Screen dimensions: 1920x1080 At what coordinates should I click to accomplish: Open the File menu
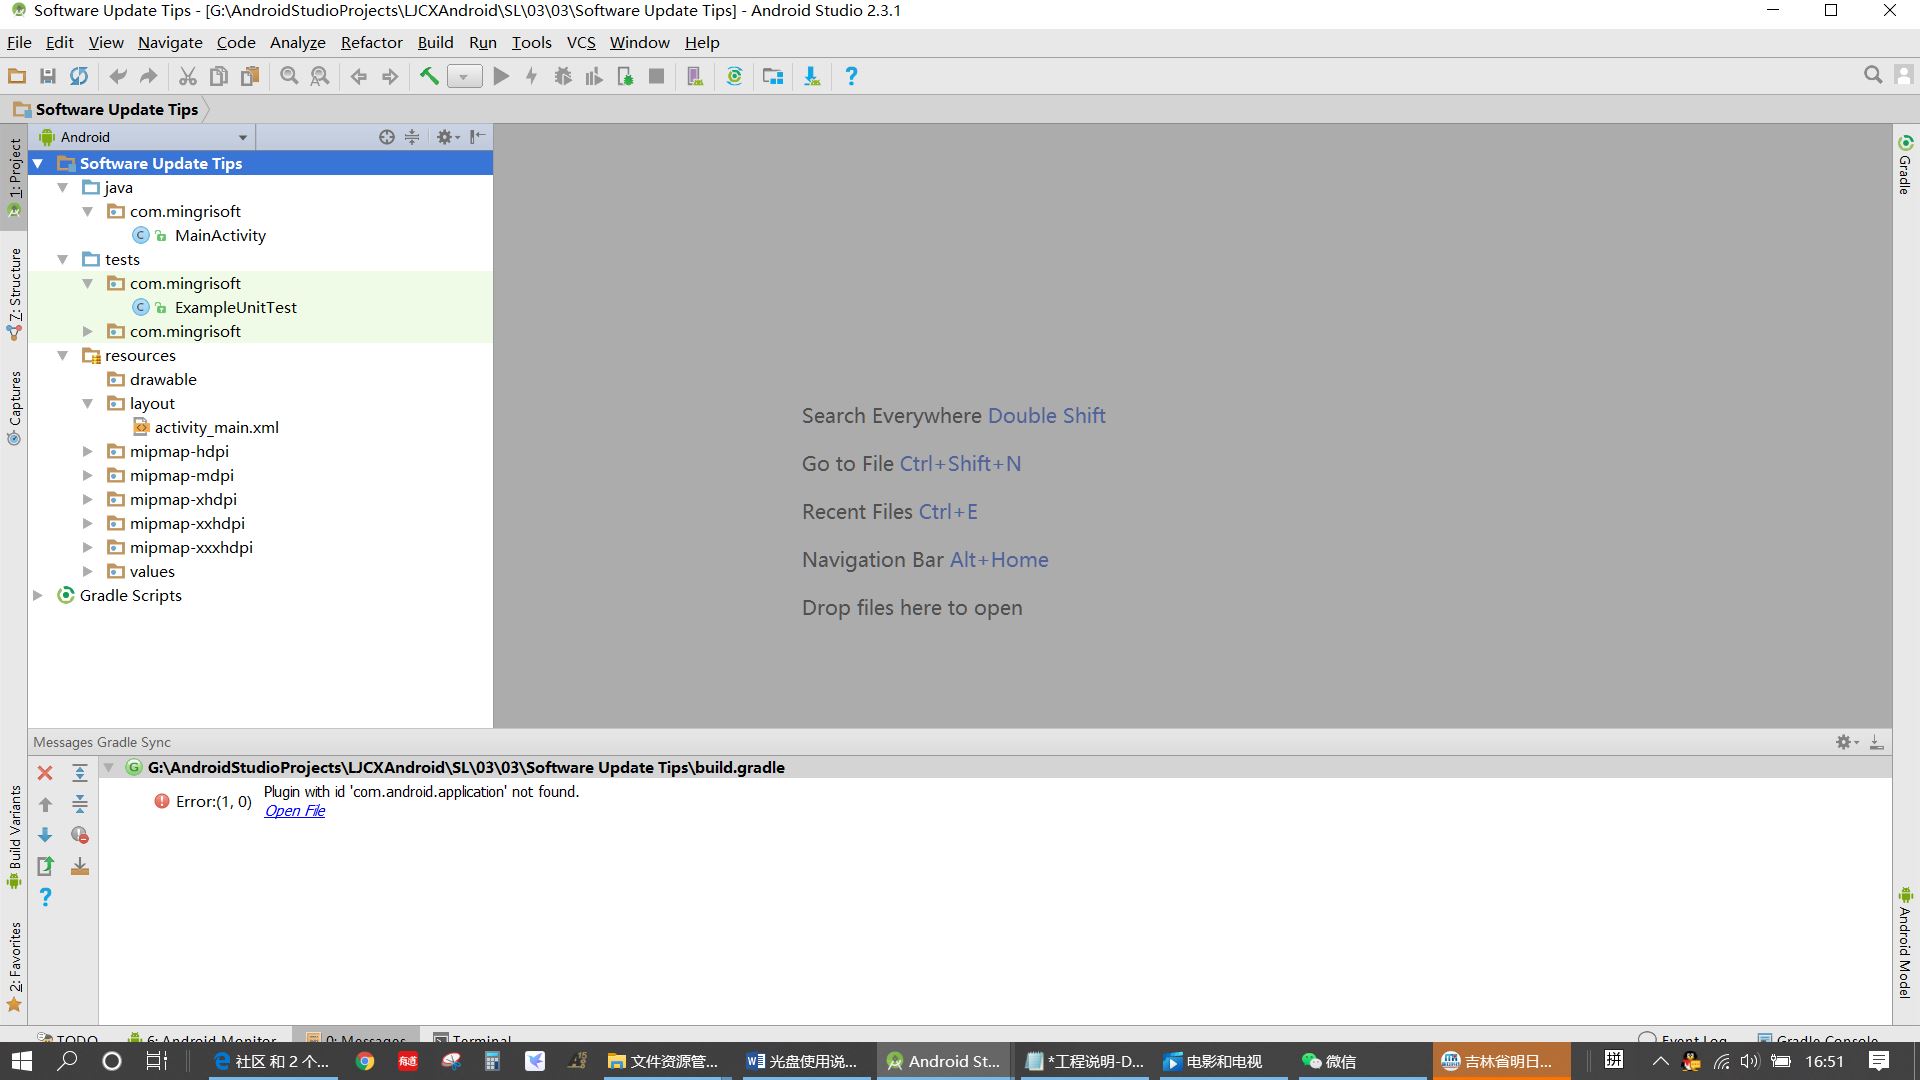tap(19, 42)
